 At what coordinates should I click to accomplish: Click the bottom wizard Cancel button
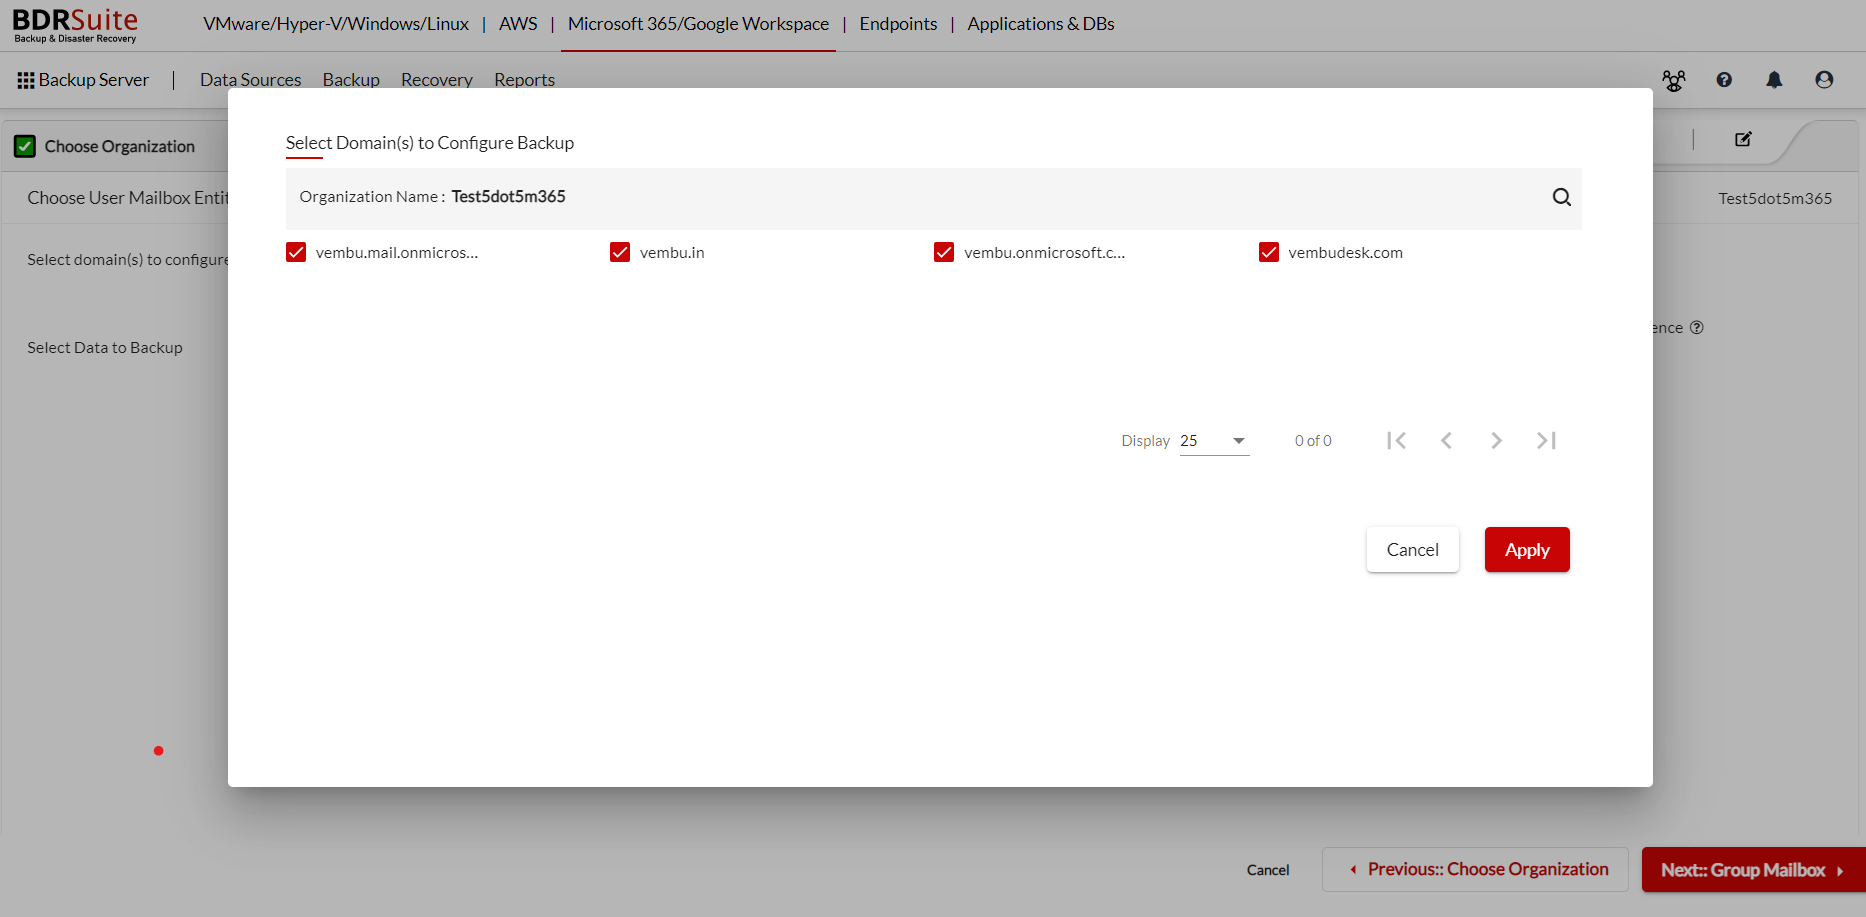[1268, 870]
